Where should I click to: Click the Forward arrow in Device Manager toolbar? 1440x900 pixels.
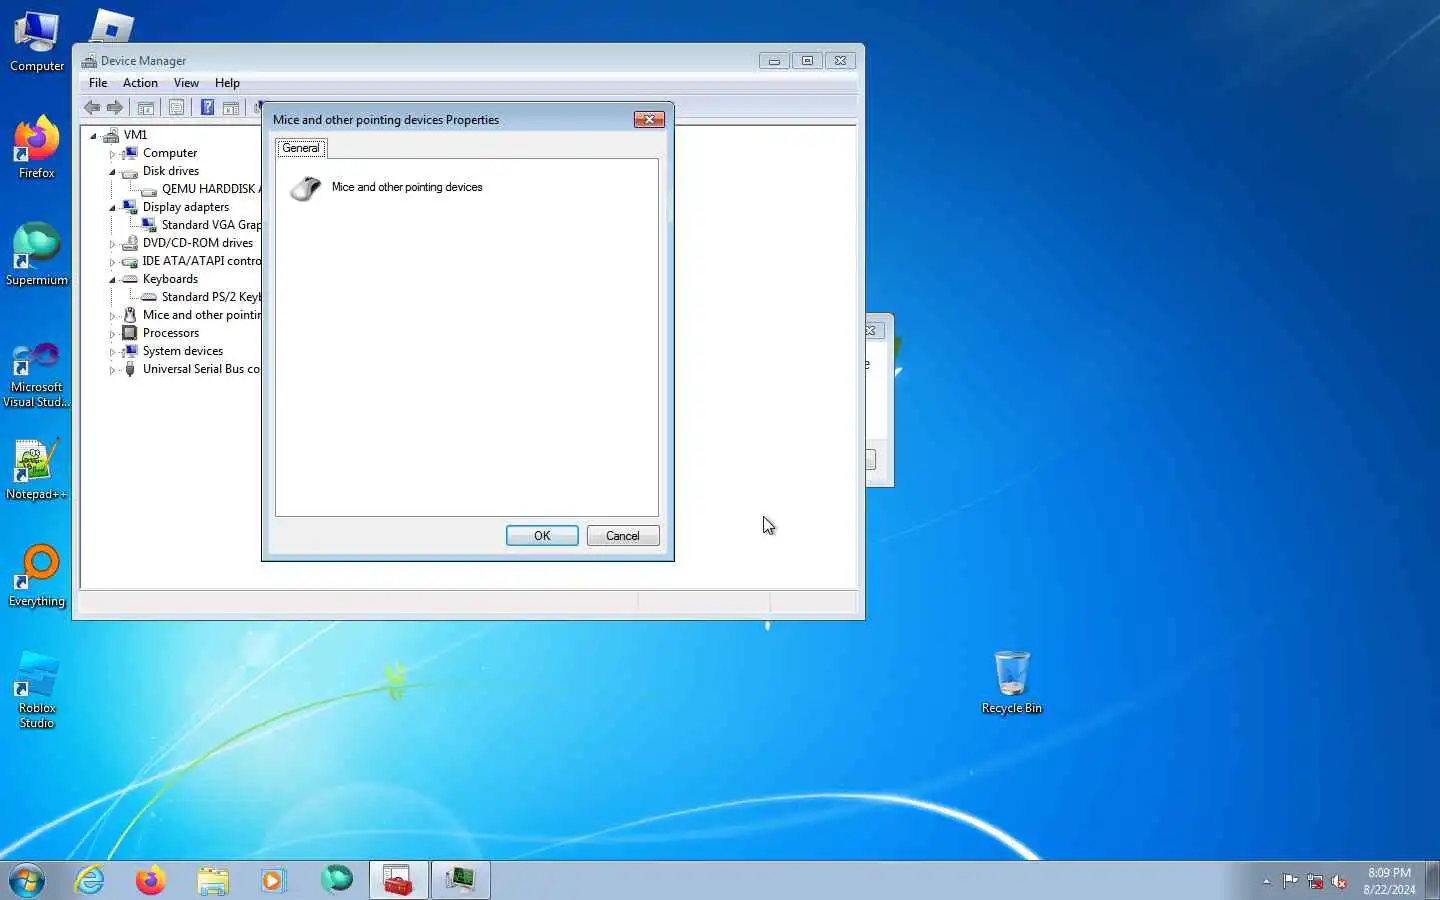point(115,108)
